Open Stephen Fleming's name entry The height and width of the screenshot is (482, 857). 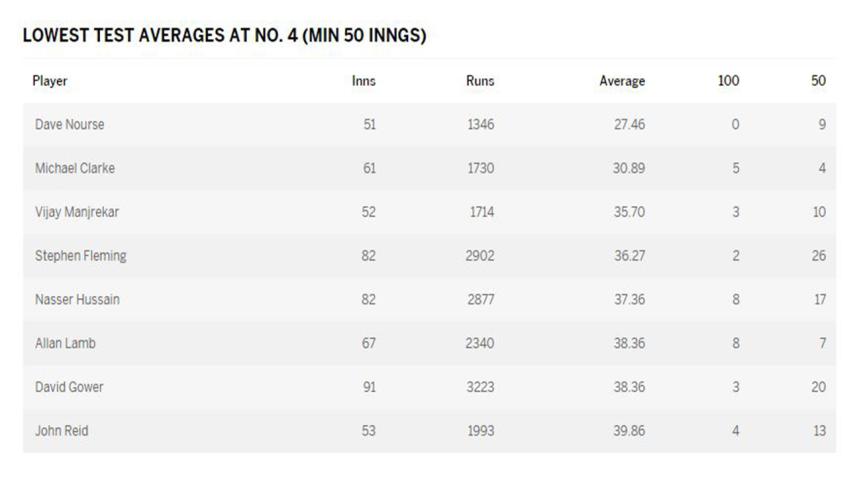[81, 256]
